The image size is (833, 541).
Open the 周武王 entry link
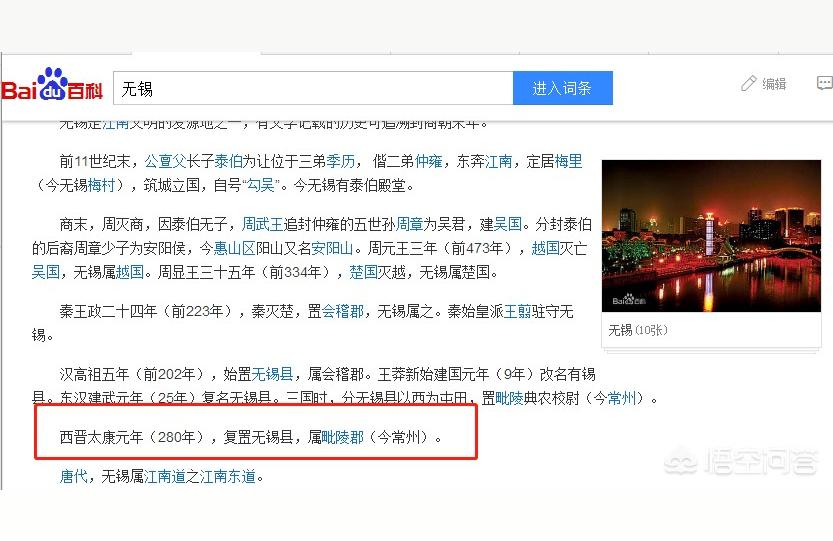[263, 224]
